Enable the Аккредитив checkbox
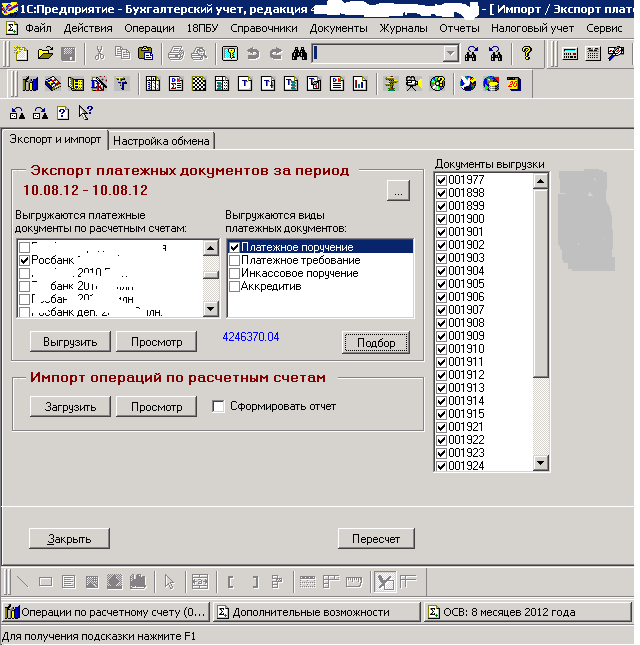The width and height of the screenshot is (640, 645). [234, 286]
